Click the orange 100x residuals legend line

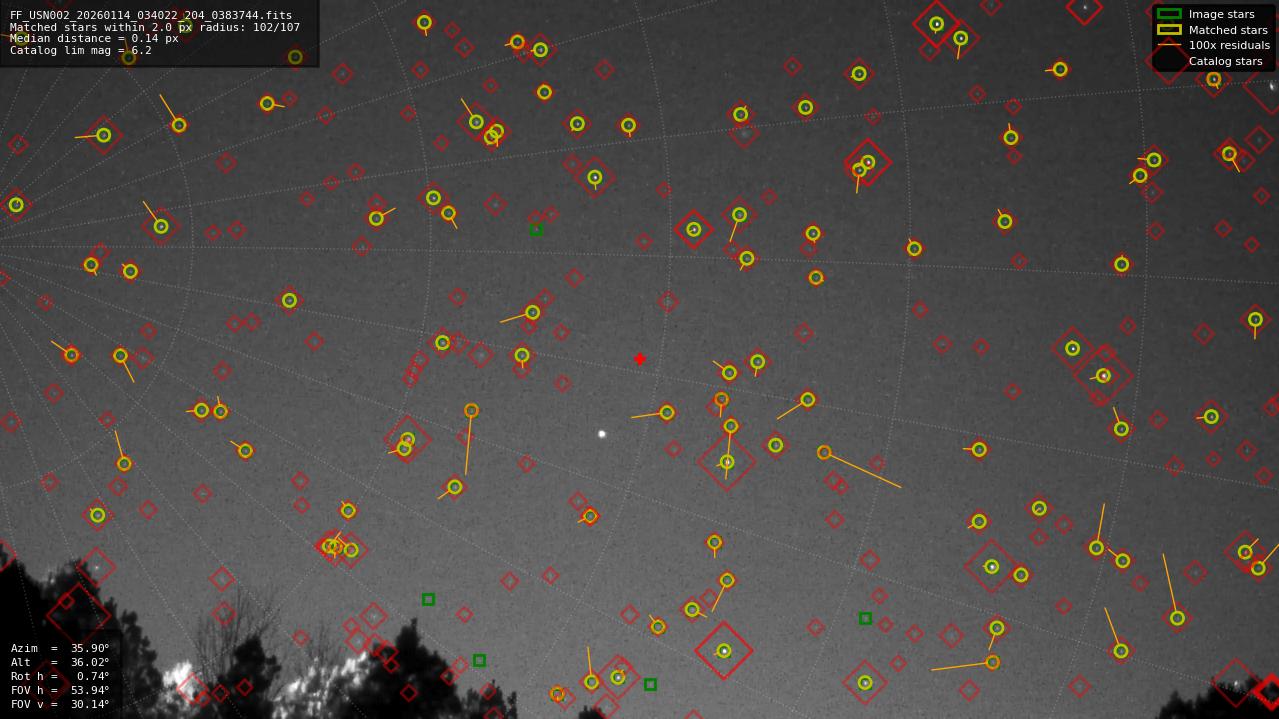coord(1169,45)
